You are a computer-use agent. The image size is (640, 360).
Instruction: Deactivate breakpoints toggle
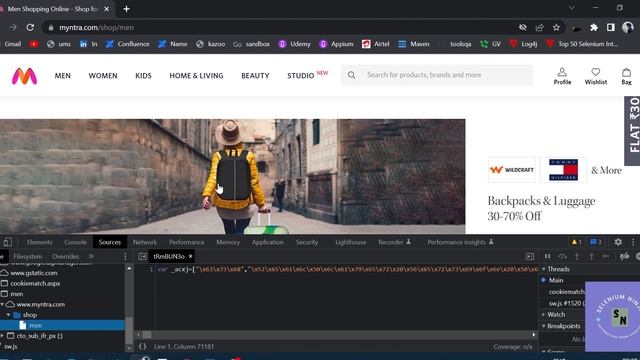coord(624,256)
